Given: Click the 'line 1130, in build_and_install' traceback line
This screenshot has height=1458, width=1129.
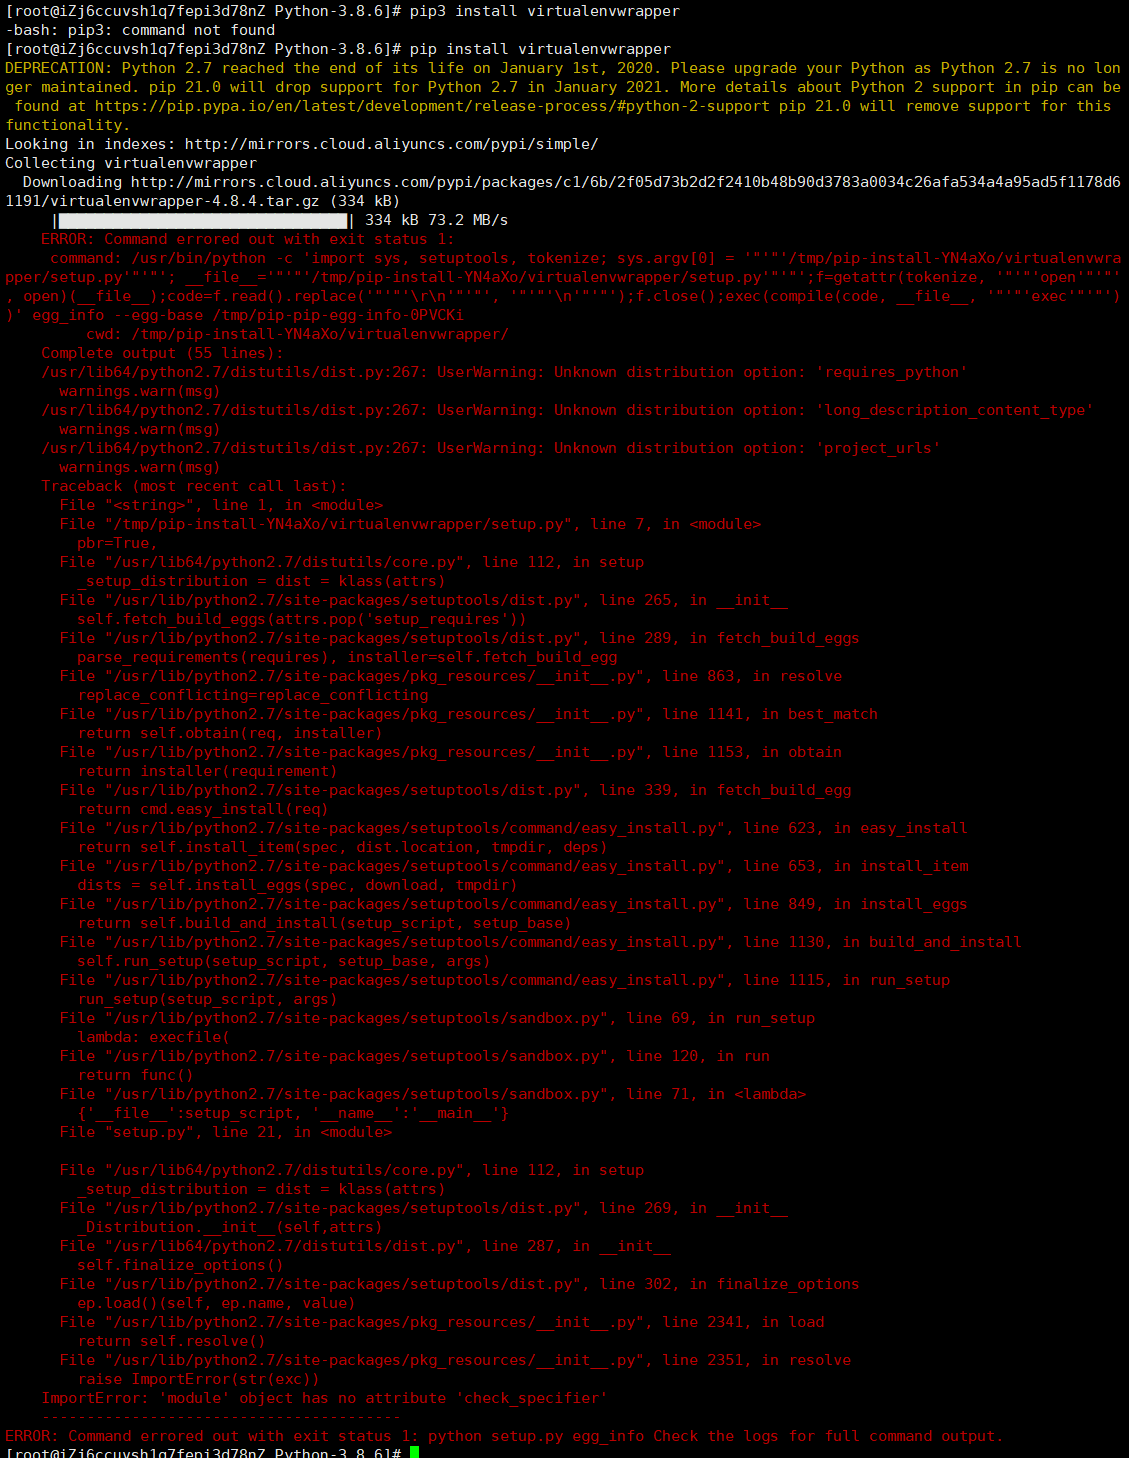Looking at the screenshot, I should [540, 942].
